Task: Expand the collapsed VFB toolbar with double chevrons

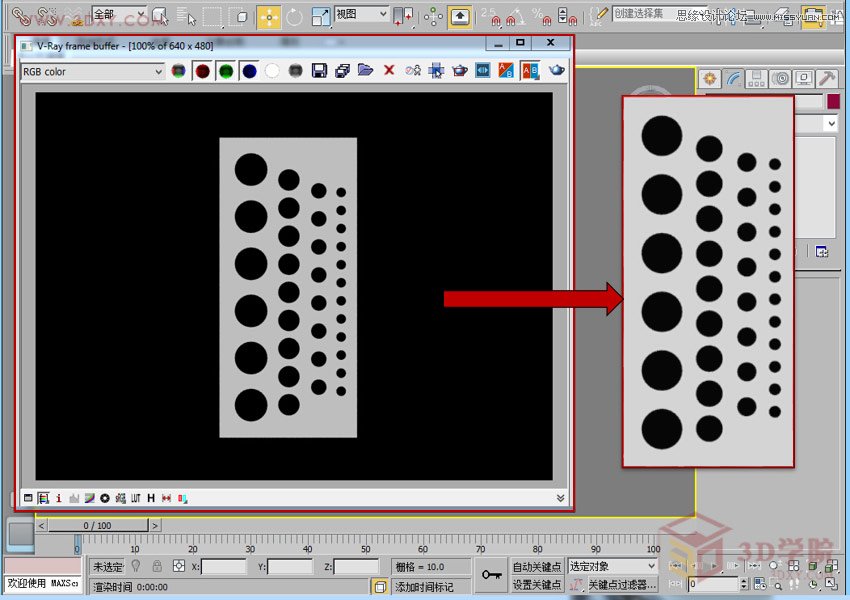Action: (x=558, y=497)
